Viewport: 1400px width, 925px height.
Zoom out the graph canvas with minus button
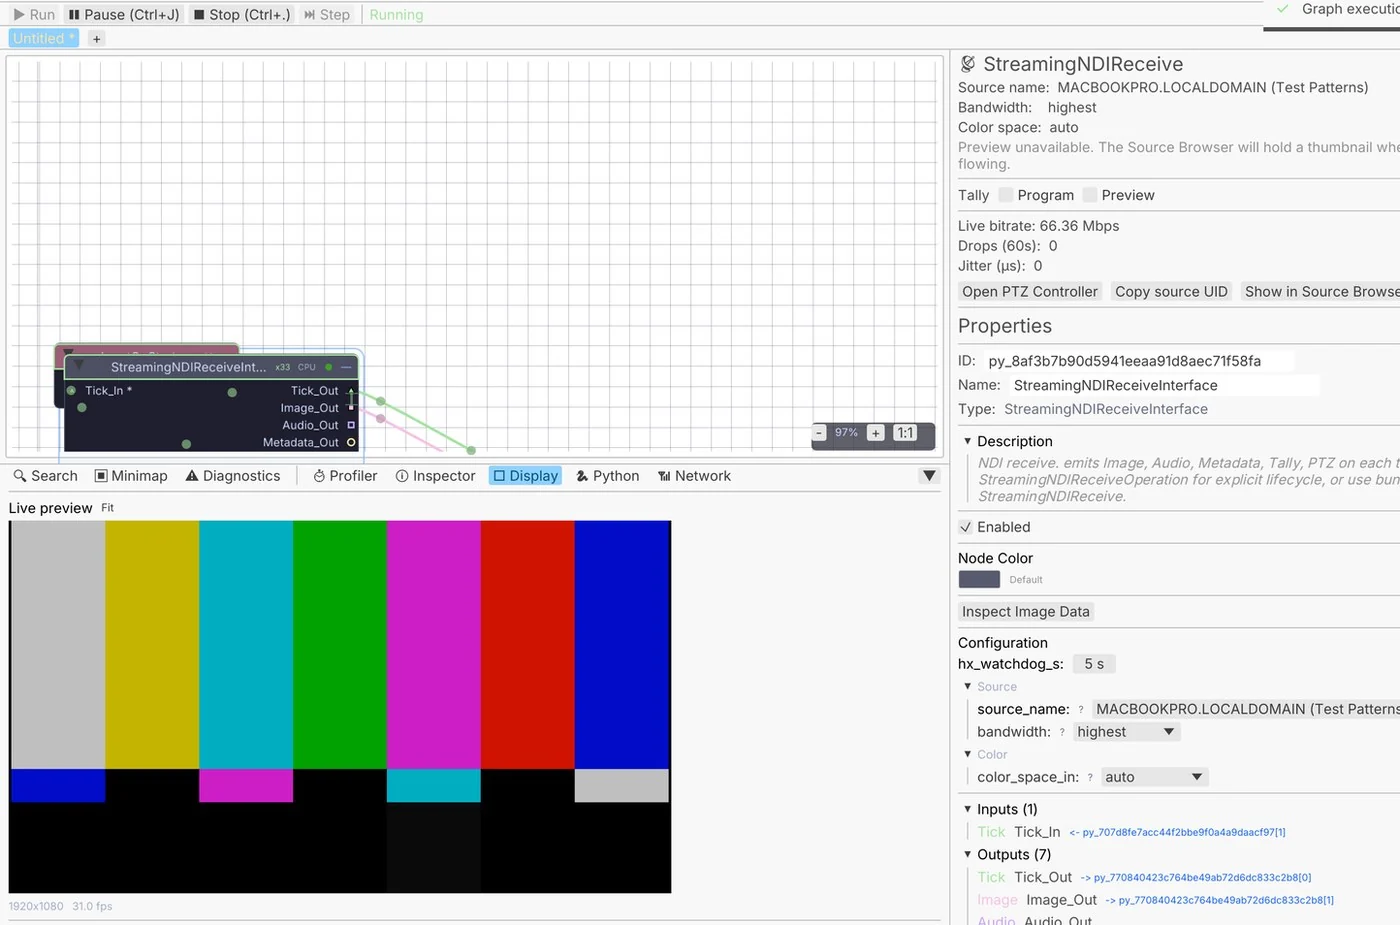point(819,433)
